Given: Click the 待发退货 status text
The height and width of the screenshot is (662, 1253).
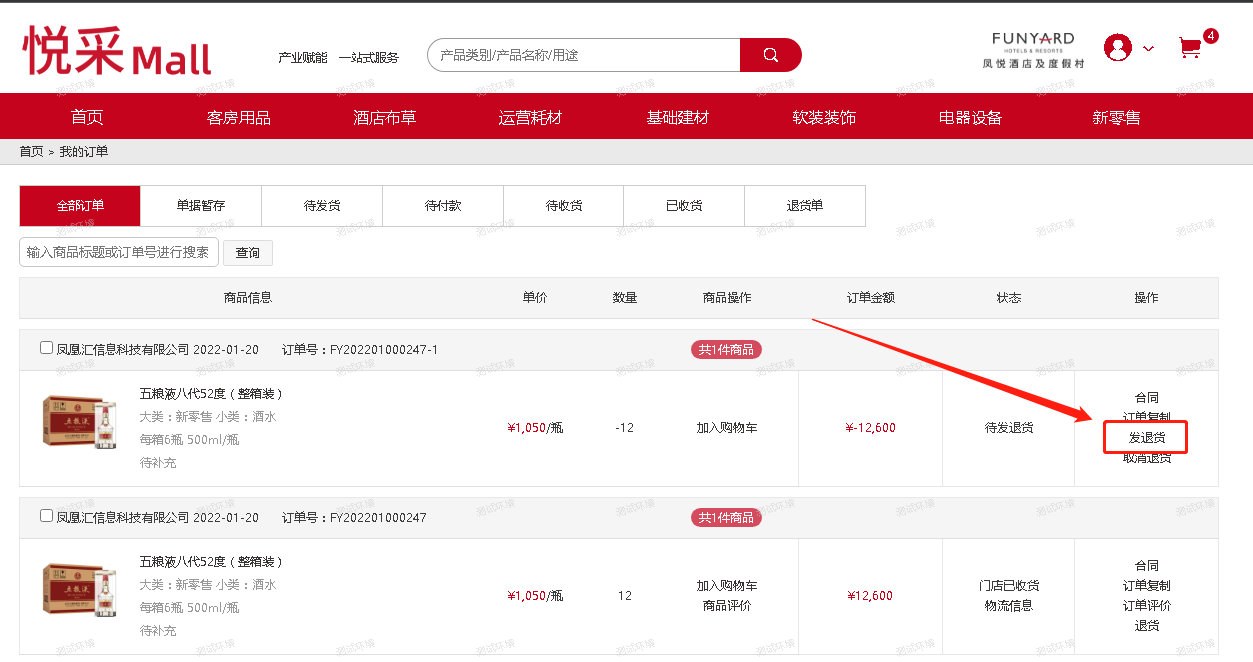Looking at the screenshot, I should (x=1009, y=428).
